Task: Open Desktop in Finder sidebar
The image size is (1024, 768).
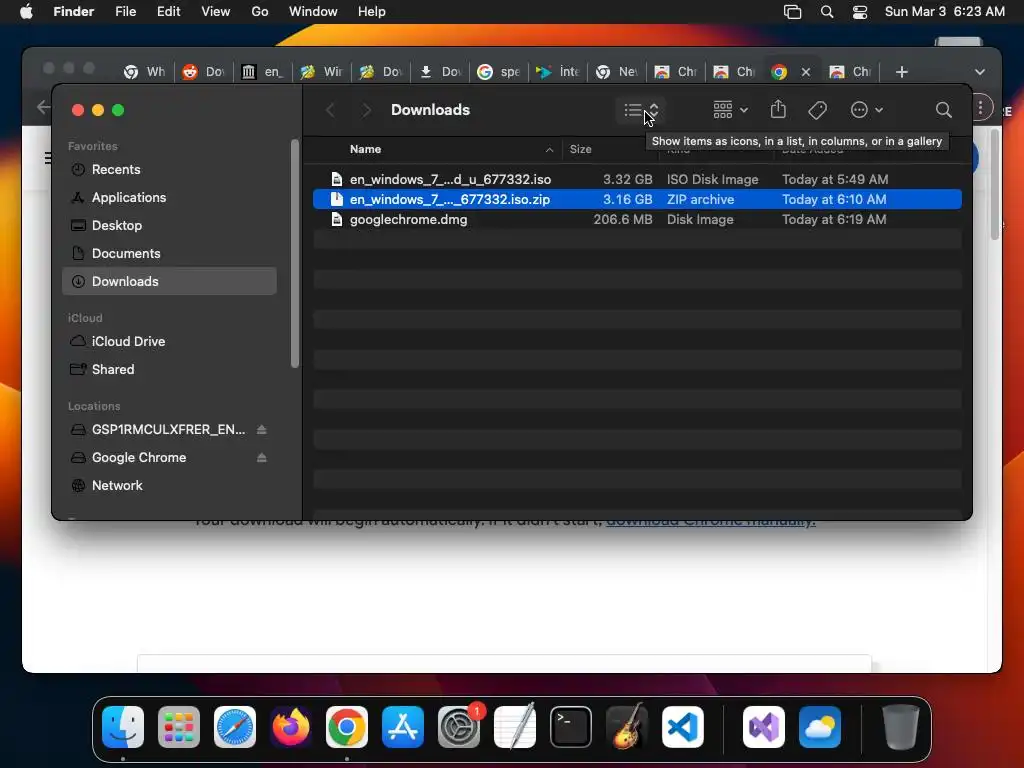Action: [169, 226]
